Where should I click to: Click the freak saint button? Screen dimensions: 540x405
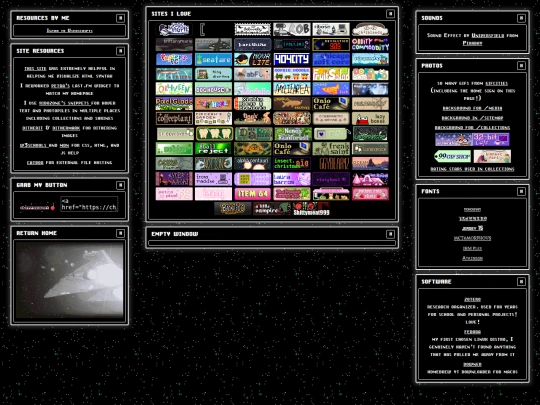point(331,149)
